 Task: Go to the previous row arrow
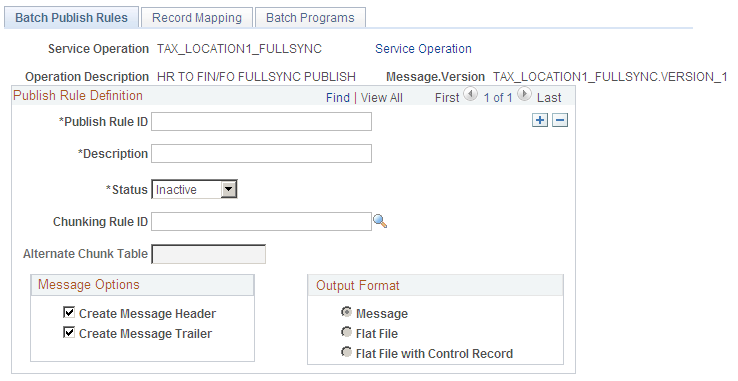[x=470, y=94]
